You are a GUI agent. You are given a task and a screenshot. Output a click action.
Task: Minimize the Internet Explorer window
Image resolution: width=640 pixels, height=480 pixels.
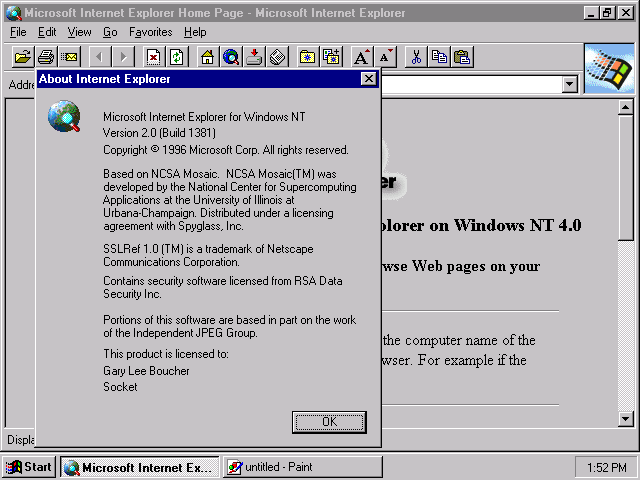click(591, 13)
